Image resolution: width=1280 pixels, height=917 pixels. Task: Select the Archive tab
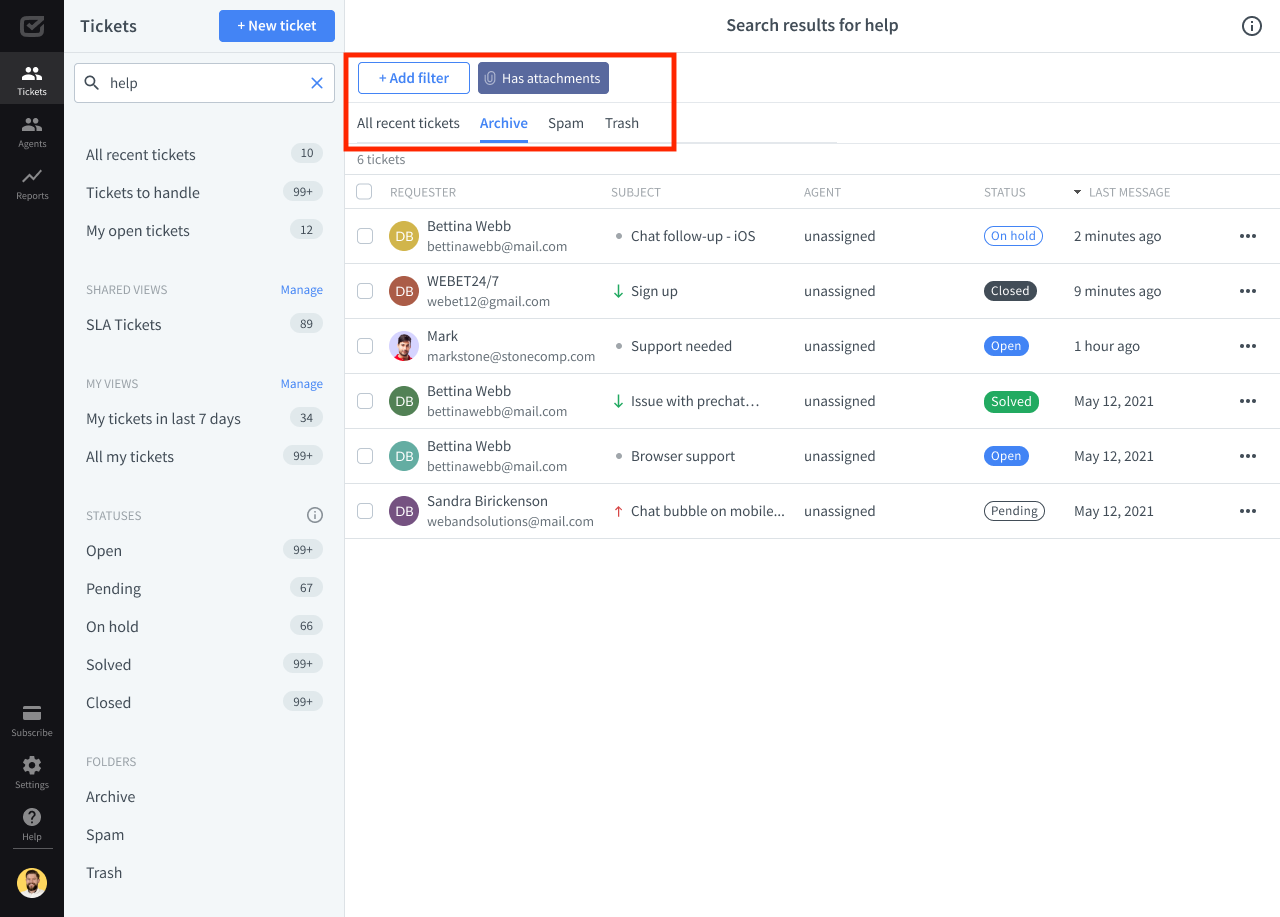[x=504, y=123]
